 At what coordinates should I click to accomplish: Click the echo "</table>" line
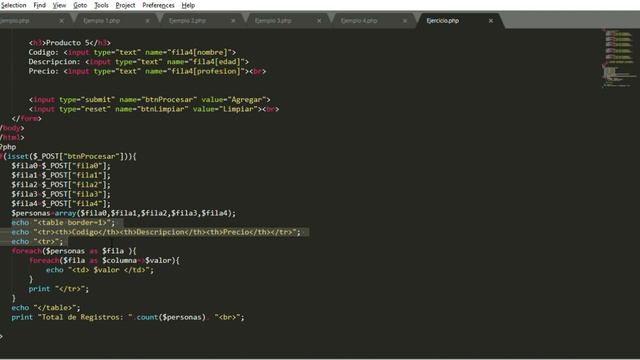point(46,307)
